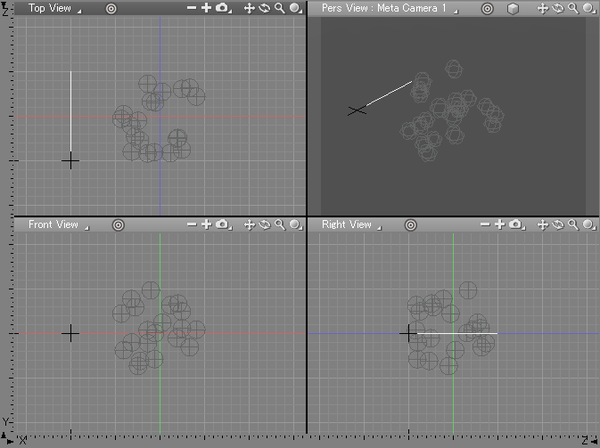Click the shading sphere icon in Top View
The width and height of the screenshot is (600, 448).
pos(294,8)
